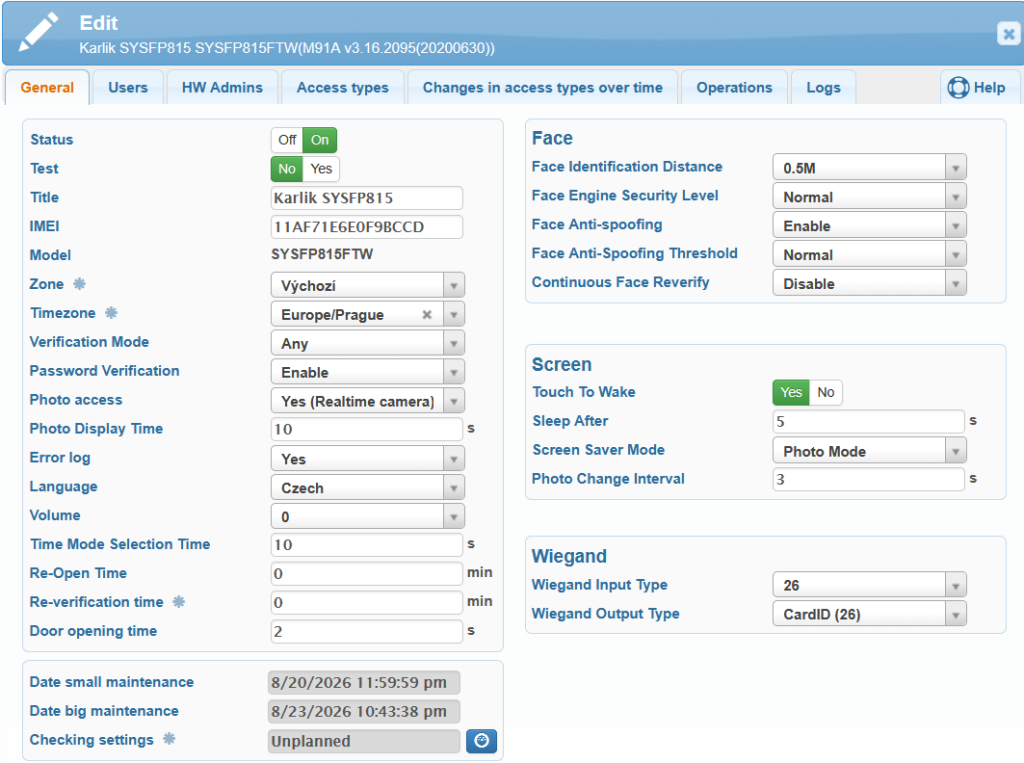Image resolution: width=1024 pixels, height=763 pixels.
Task: Click asterisk icon beside Checking settings
Action: click(169, 739)
